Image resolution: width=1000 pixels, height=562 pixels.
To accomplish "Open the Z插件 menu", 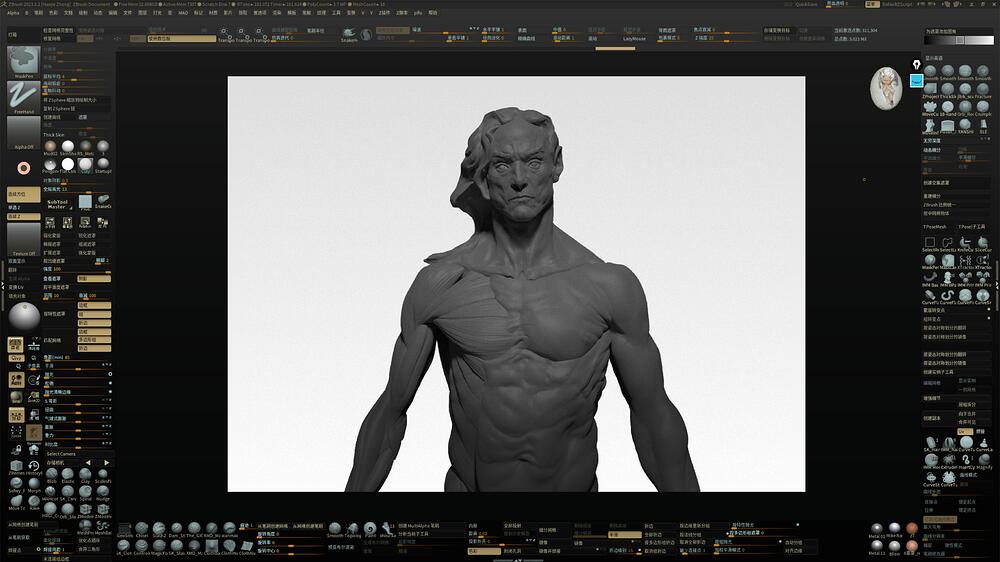I will click(x=384, y=13).
